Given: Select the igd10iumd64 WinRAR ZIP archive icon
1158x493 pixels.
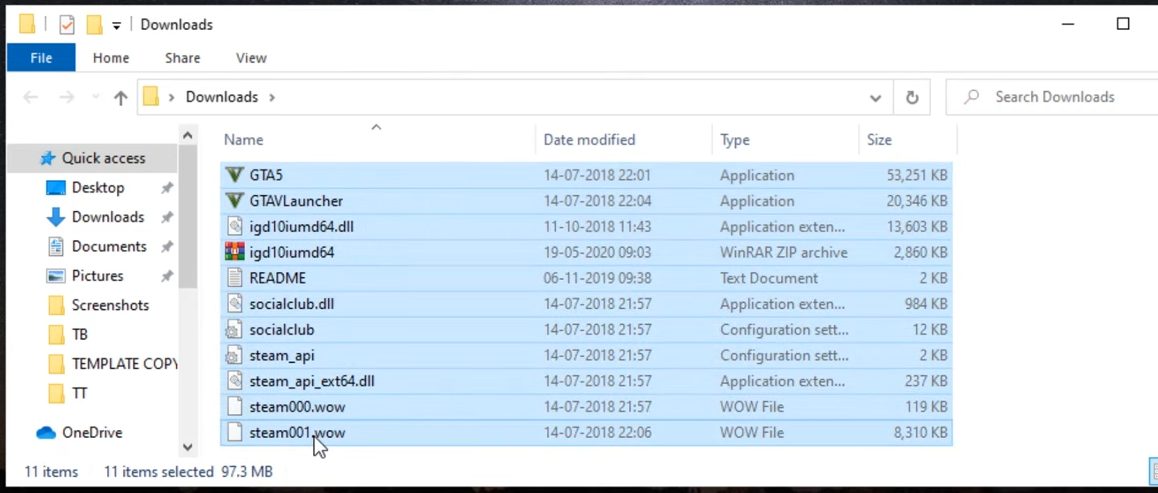Looking at the screenshot, I should click(x=234, y=252).
